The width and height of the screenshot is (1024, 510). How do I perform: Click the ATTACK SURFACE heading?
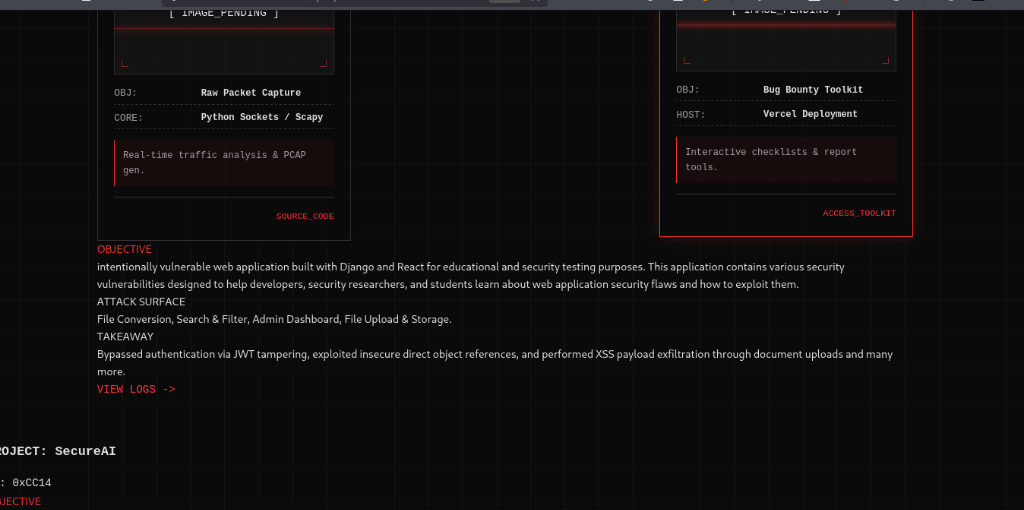(141, 302)
